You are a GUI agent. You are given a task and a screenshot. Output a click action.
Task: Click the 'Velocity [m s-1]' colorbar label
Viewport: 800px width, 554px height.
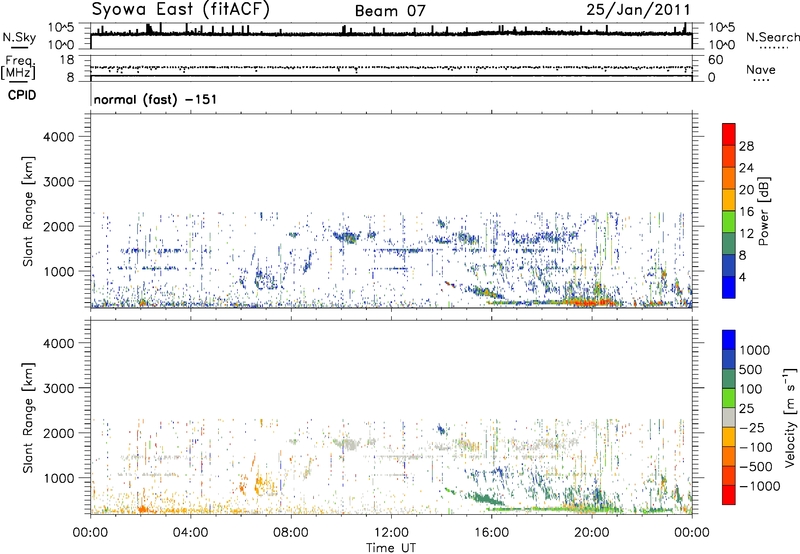click(790, 417)
